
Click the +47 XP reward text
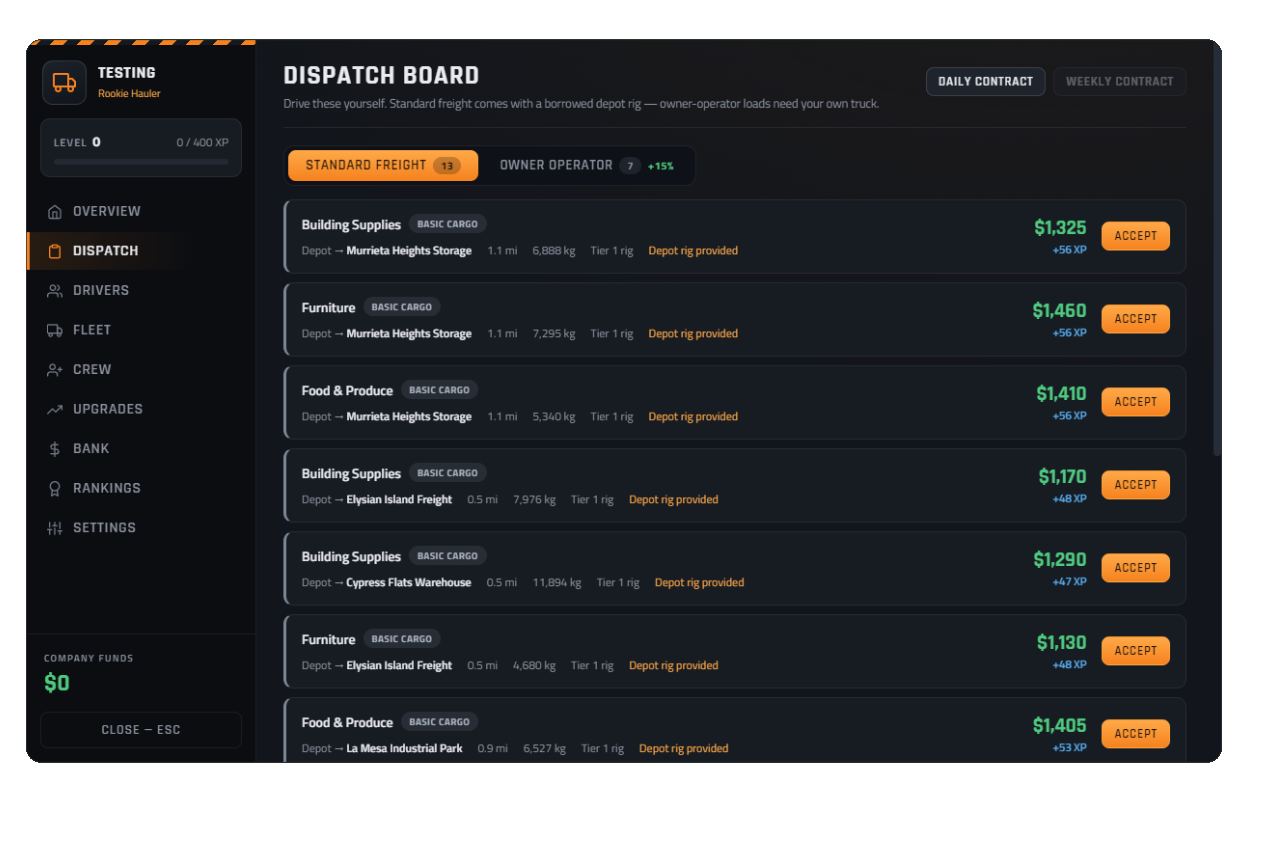(x=1069, y=581)
